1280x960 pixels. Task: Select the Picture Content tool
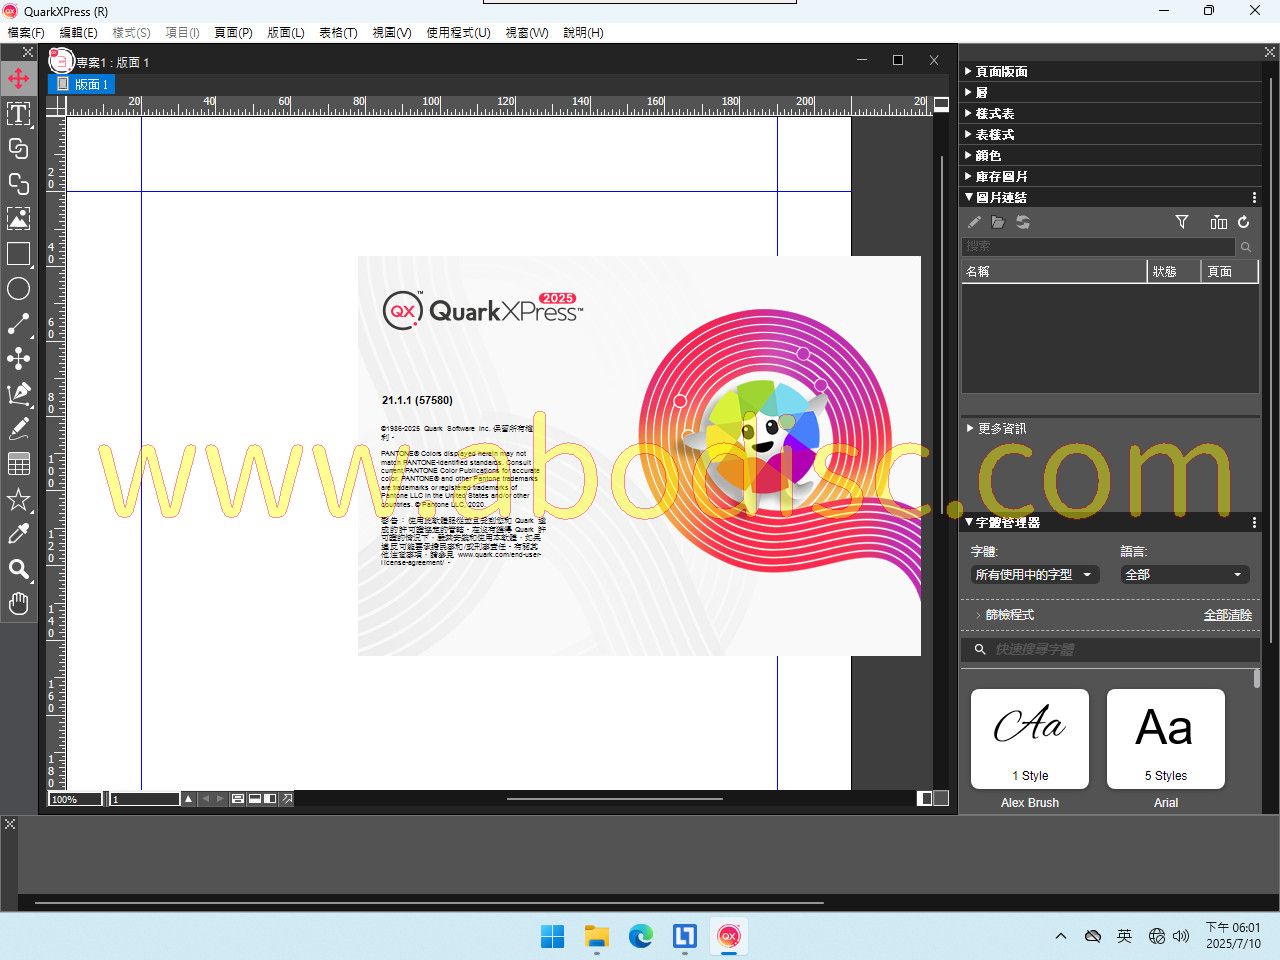(18, 218)
